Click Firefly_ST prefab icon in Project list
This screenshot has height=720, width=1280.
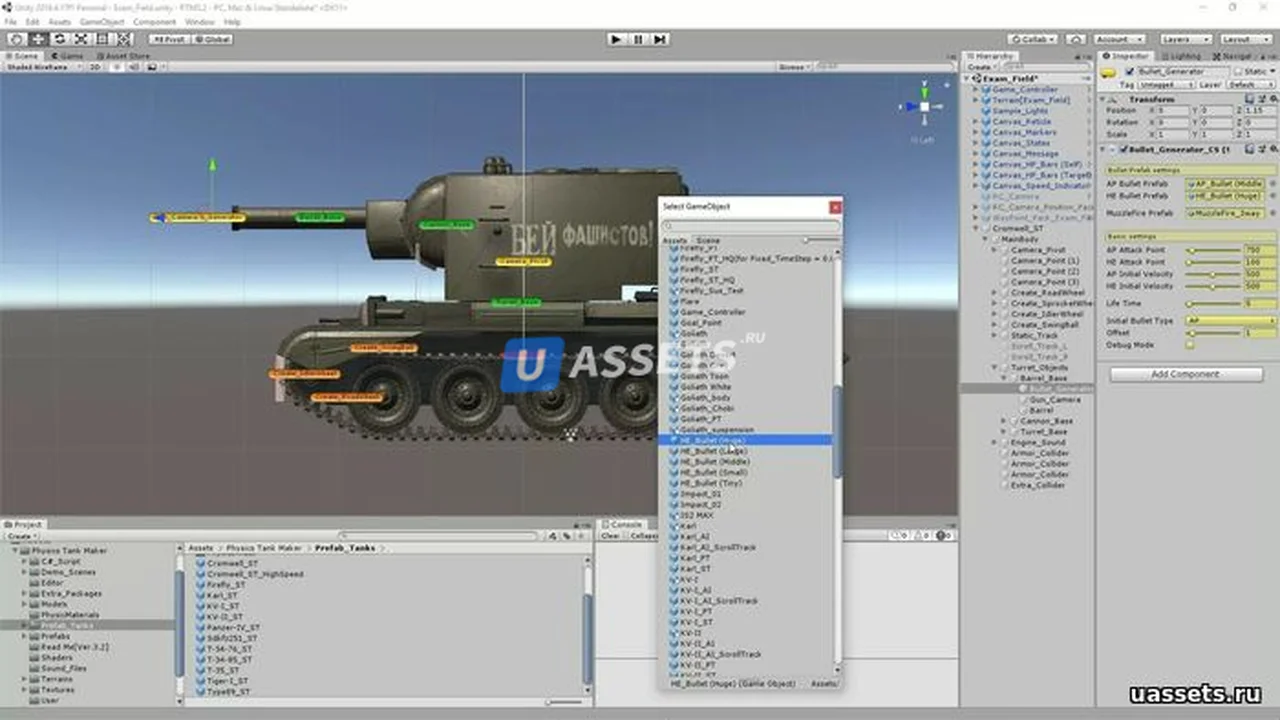coord(200,585)
